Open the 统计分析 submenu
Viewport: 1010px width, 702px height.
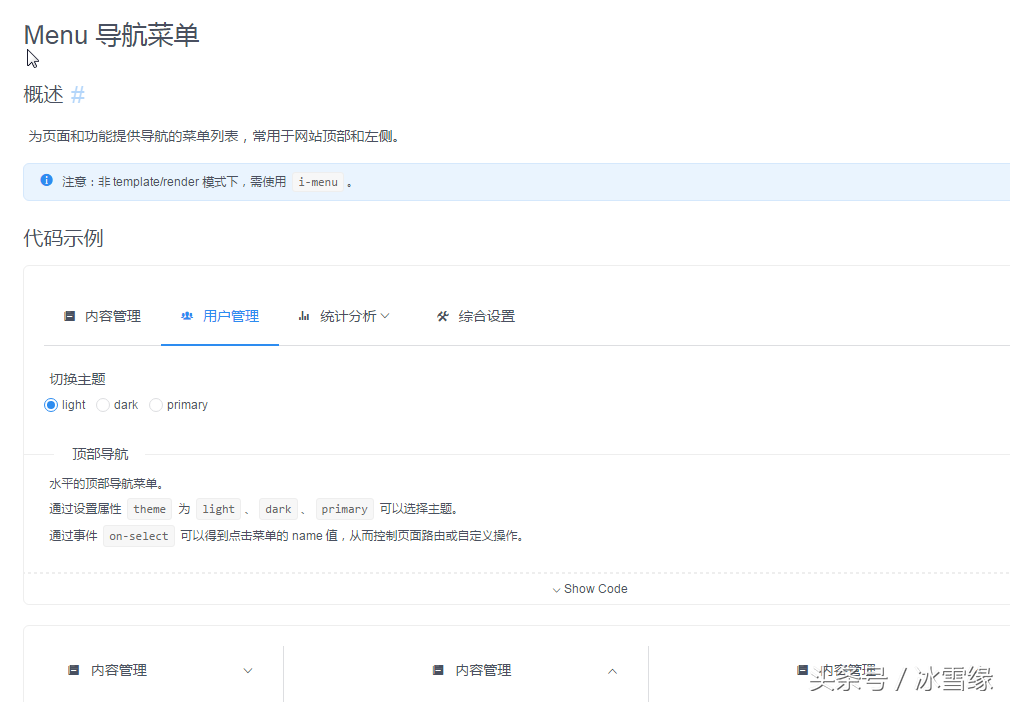click(344, 316)
